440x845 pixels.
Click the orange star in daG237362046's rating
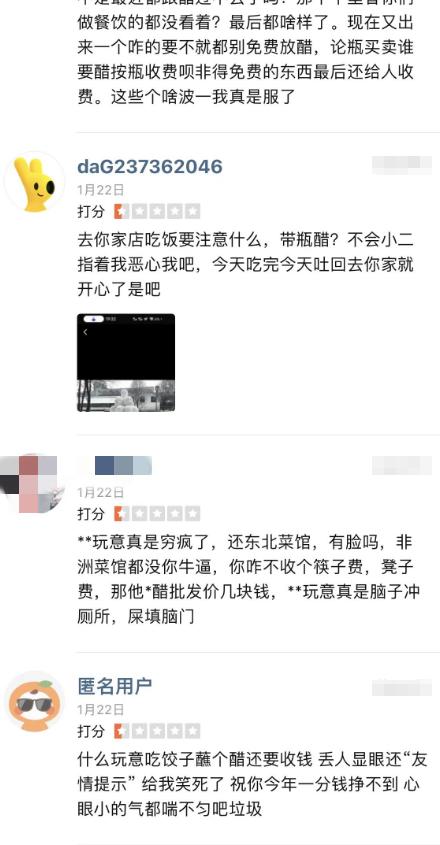click(121, 211)
